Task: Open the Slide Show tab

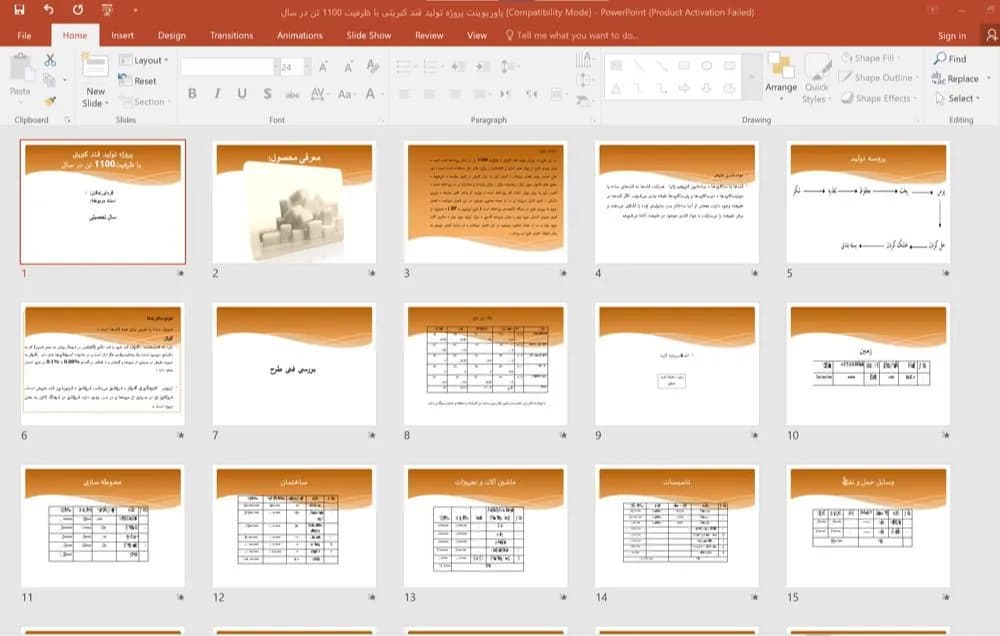Action: [x=369, y=35]
